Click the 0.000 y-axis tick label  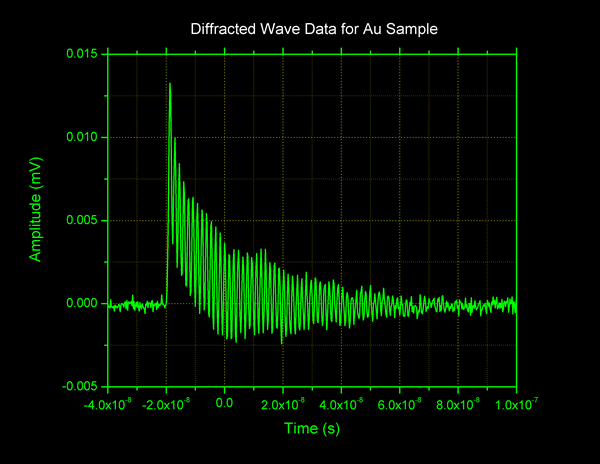click(82, 303)
